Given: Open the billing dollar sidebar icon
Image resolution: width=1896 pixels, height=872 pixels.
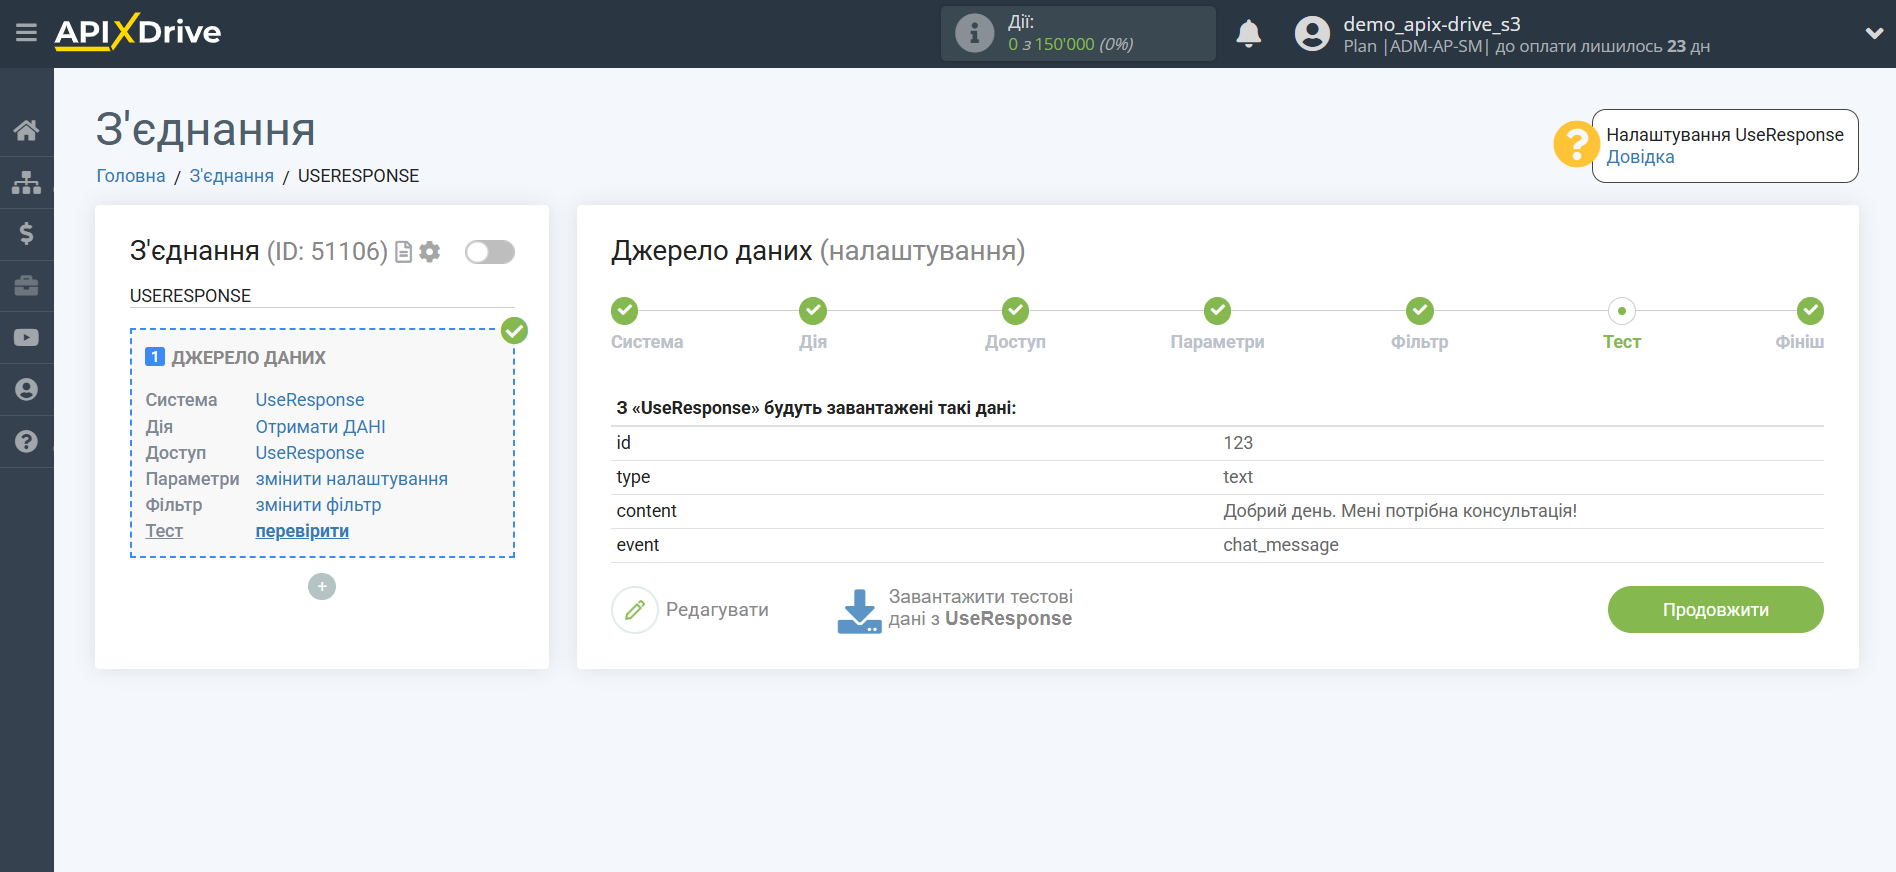Looking at the screenshot, I should (x=26, y=234).
